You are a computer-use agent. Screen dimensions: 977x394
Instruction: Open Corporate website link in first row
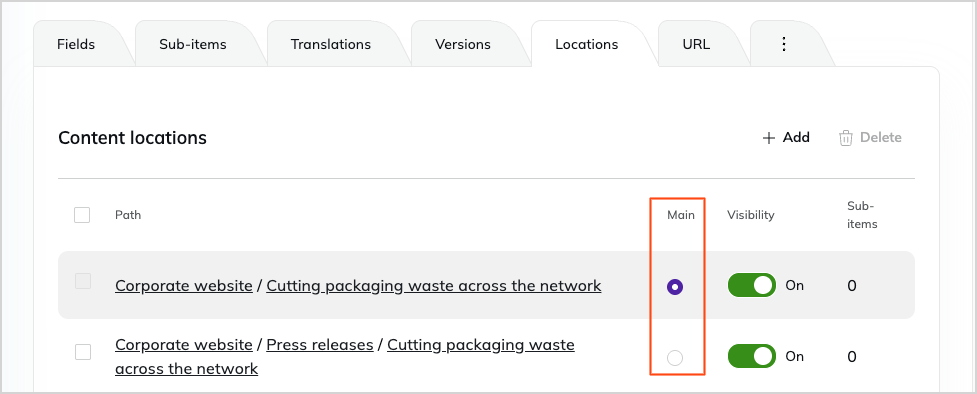pyautogui.click(x=184, y=286)
